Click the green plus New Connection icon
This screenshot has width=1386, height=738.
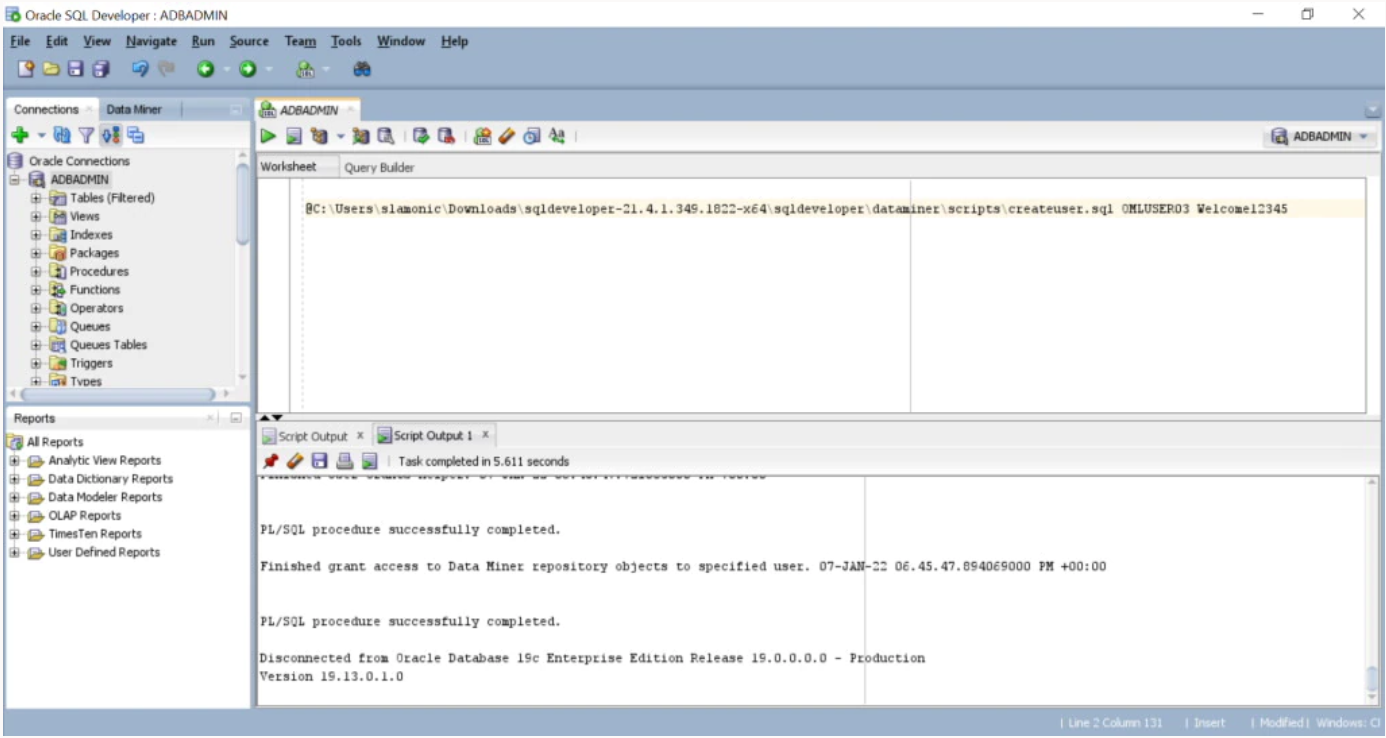(x=19, y=135)
